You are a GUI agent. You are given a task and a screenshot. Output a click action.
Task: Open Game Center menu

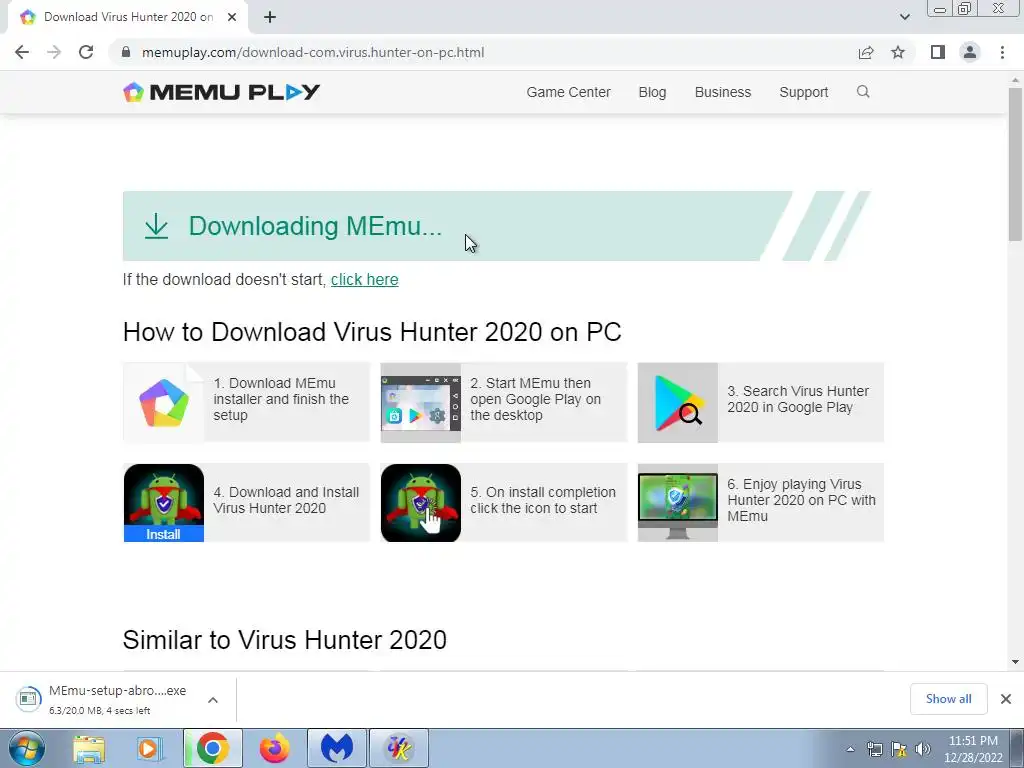(x=568, y=92)
